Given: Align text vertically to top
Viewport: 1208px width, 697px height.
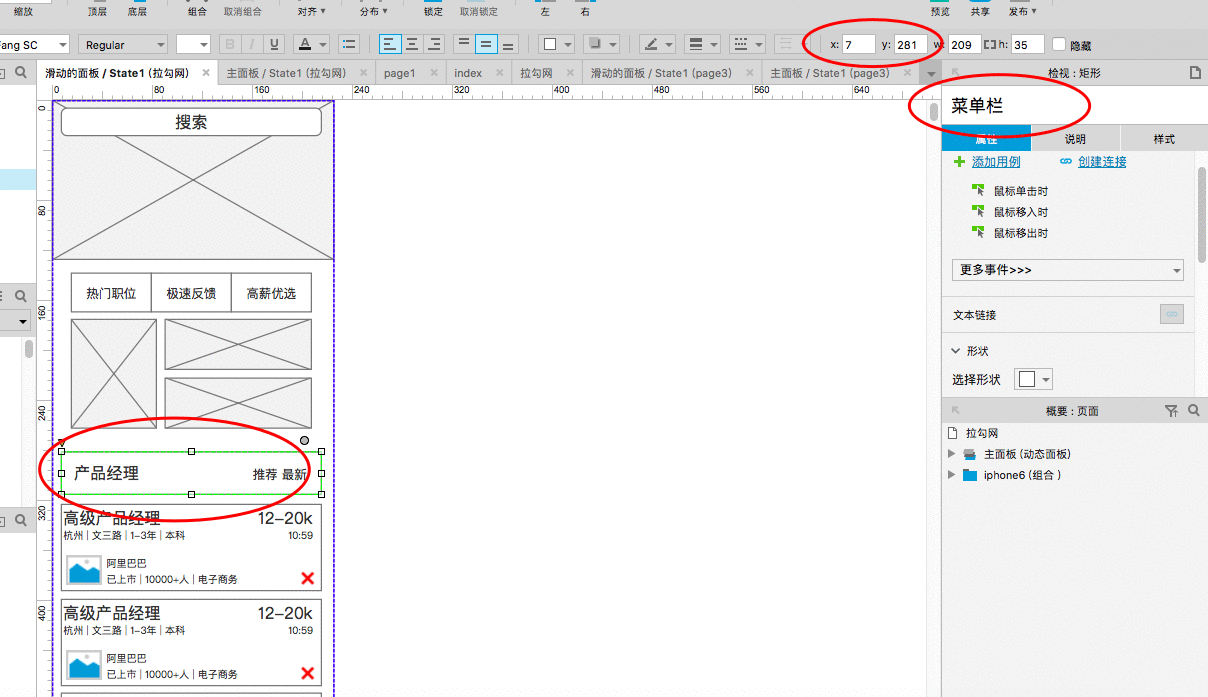Looking at the screenshot, I should (x=463, y=44).
